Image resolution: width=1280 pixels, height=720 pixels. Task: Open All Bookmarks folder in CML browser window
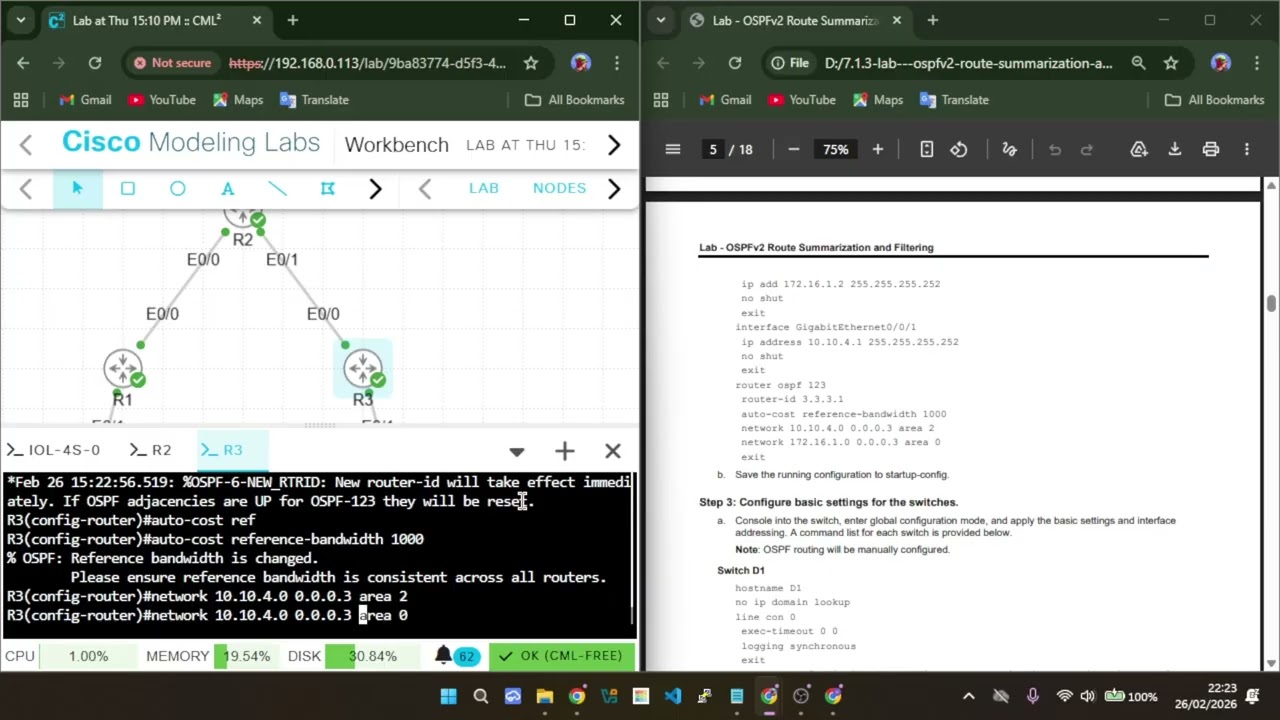575,100
